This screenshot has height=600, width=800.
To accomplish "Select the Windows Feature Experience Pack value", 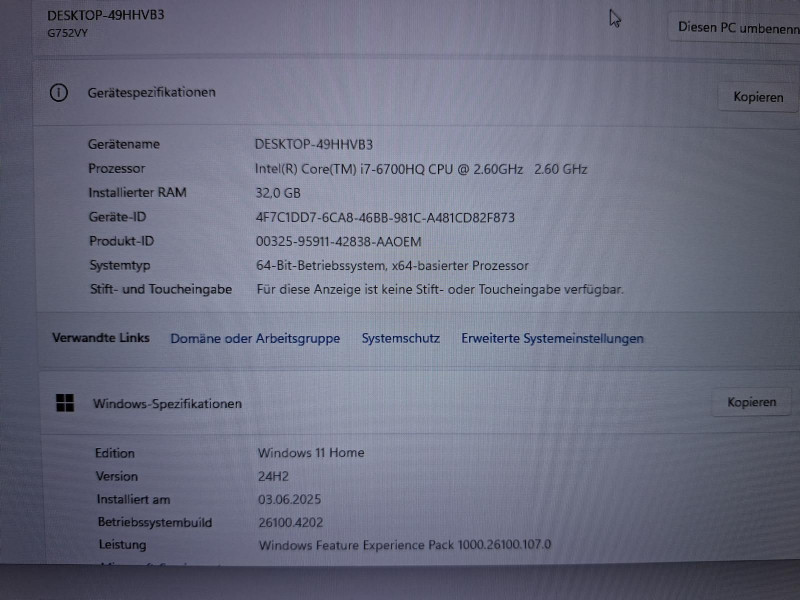I will pos(405,545).
